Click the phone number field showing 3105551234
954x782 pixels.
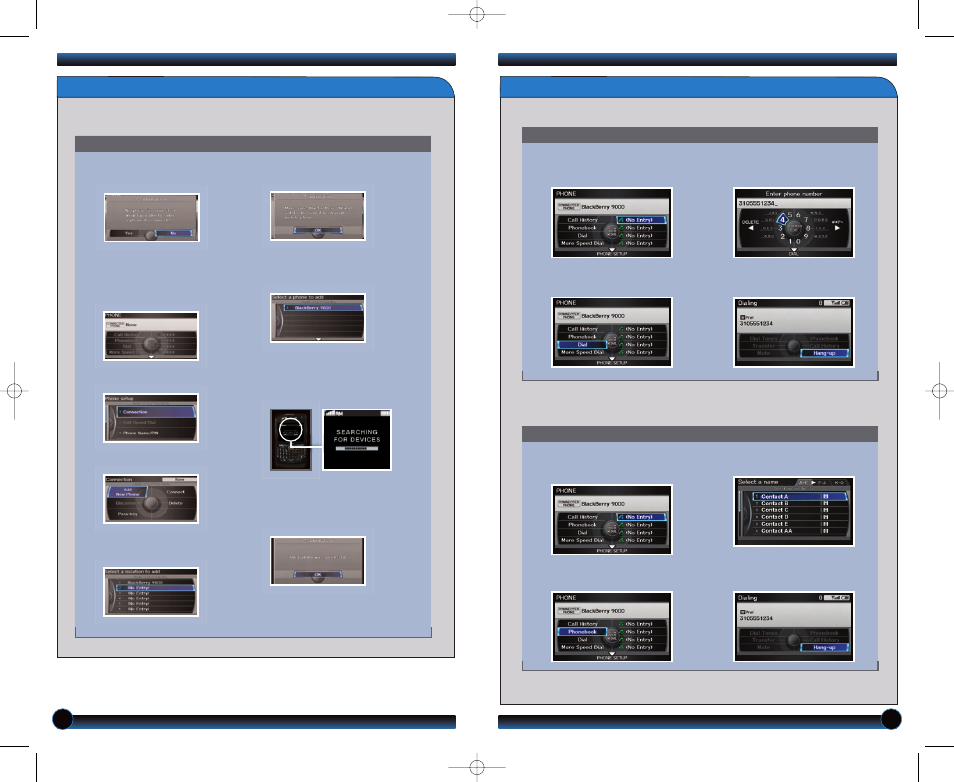point(794,203)
